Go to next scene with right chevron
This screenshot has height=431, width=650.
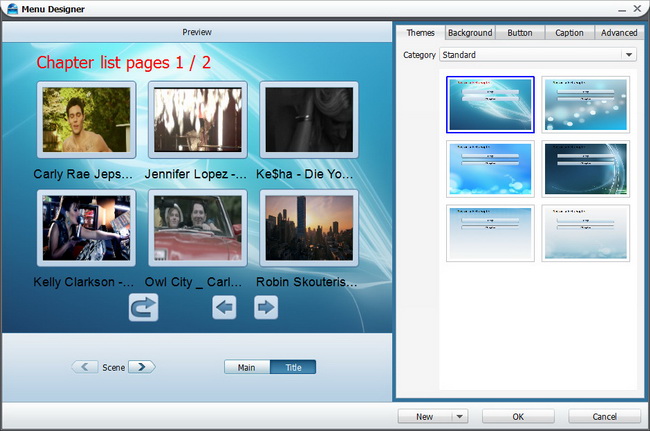[x=142, y=367]
